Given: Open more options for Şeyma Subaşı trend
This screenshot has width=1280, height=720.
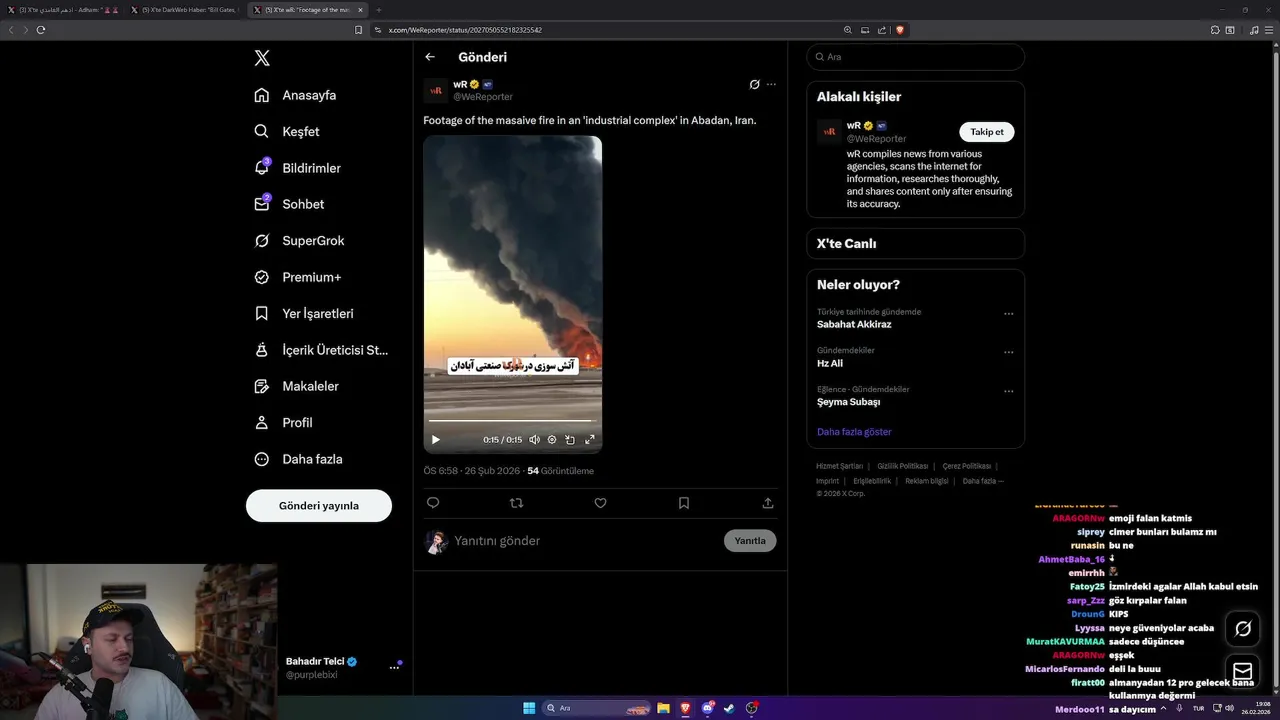Looking at the screenshot, I should 1008,391.
